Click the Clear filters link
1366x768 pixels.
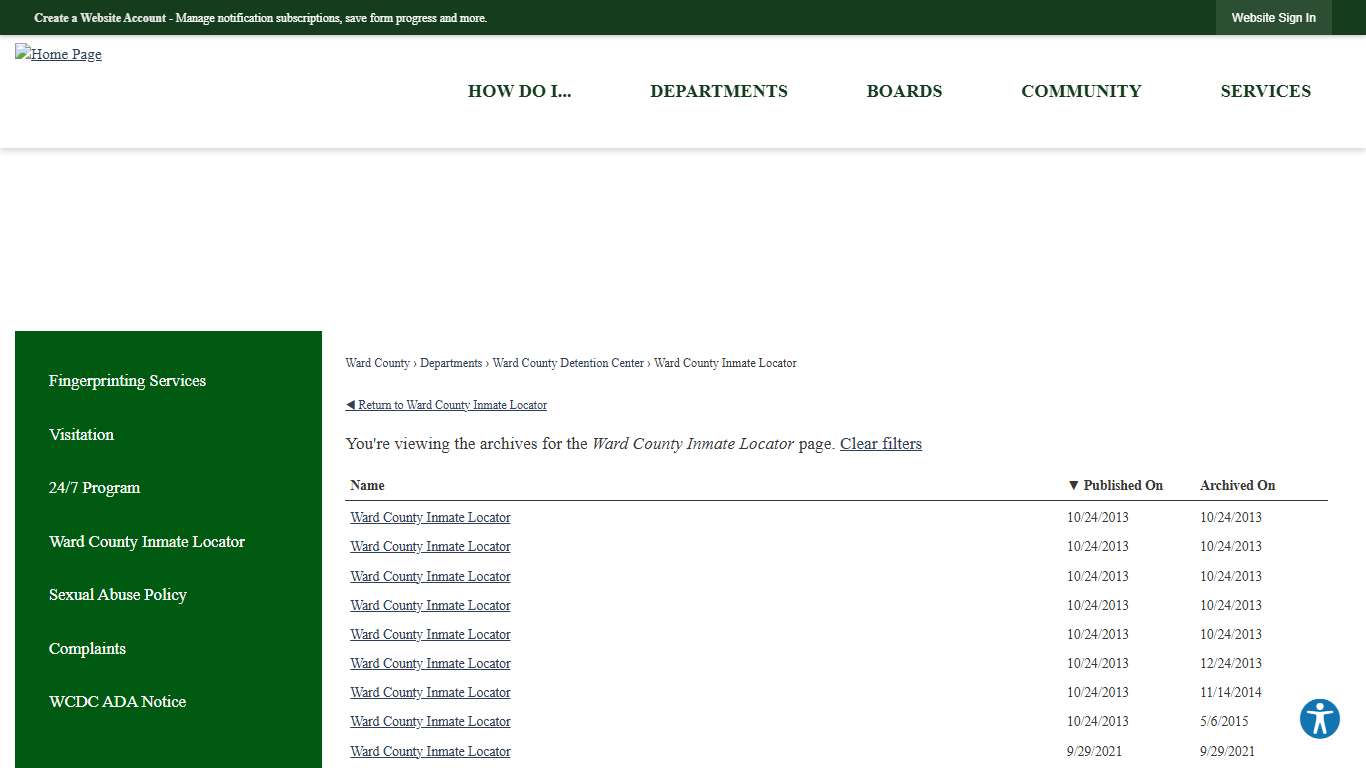click(880, 444)
